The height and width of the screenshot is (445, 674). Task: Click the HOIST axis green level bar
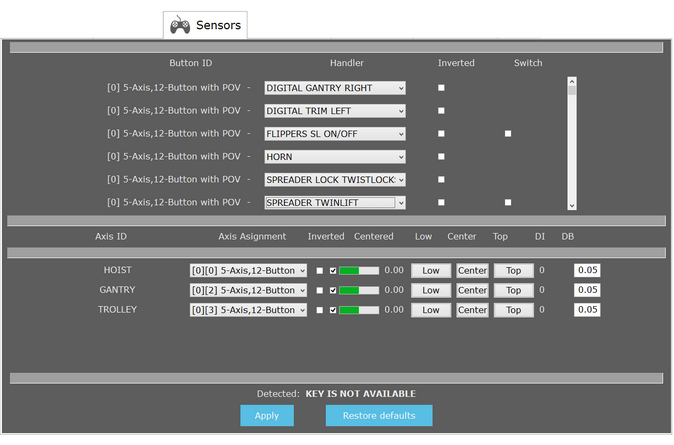pos(359,270)
